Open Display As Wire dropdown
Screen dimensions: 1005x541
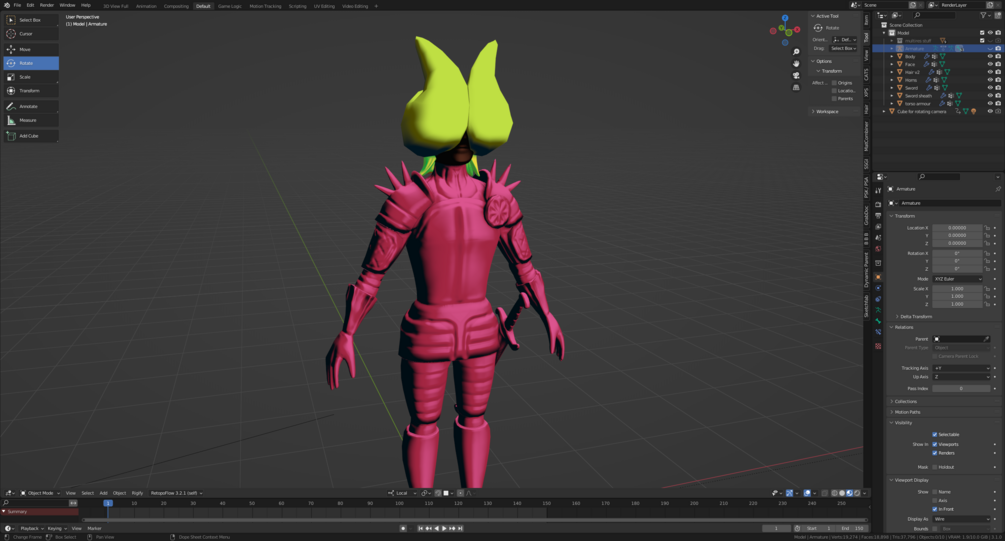[x=961, y=519]
